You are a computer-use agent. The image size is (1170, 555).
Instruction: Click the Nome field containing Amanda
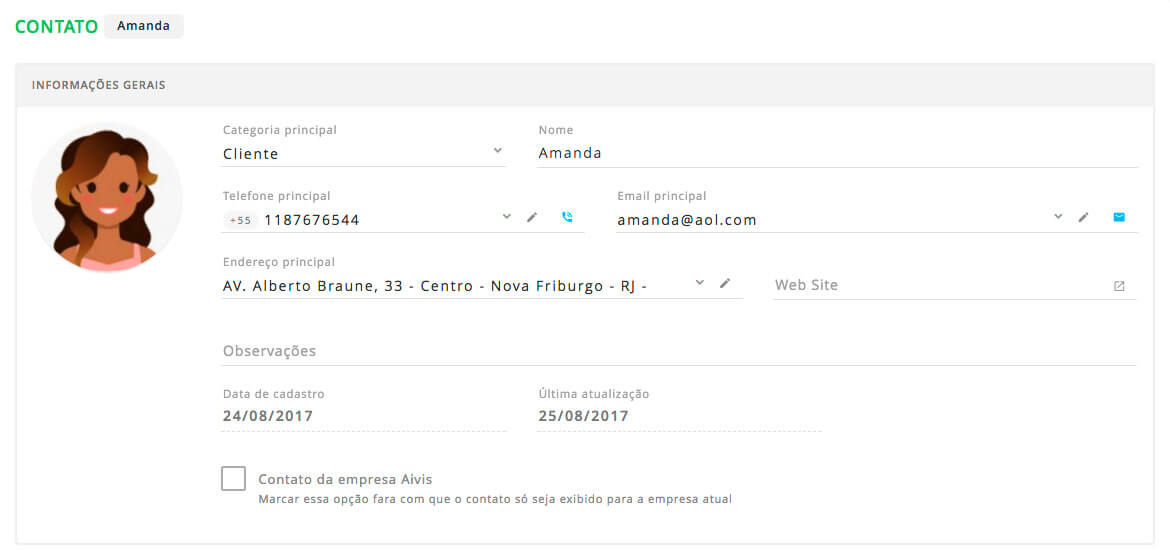coord(837,154)
